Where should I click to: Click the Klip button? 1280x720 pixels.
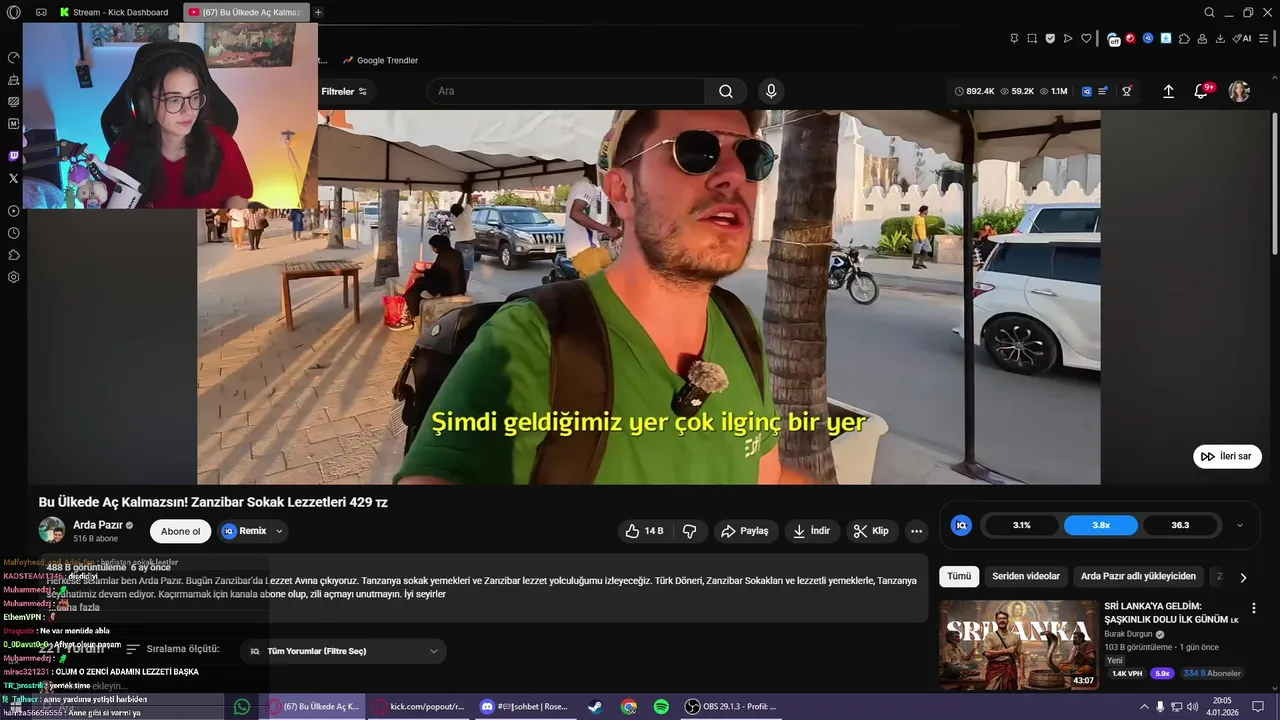point(871,531)
